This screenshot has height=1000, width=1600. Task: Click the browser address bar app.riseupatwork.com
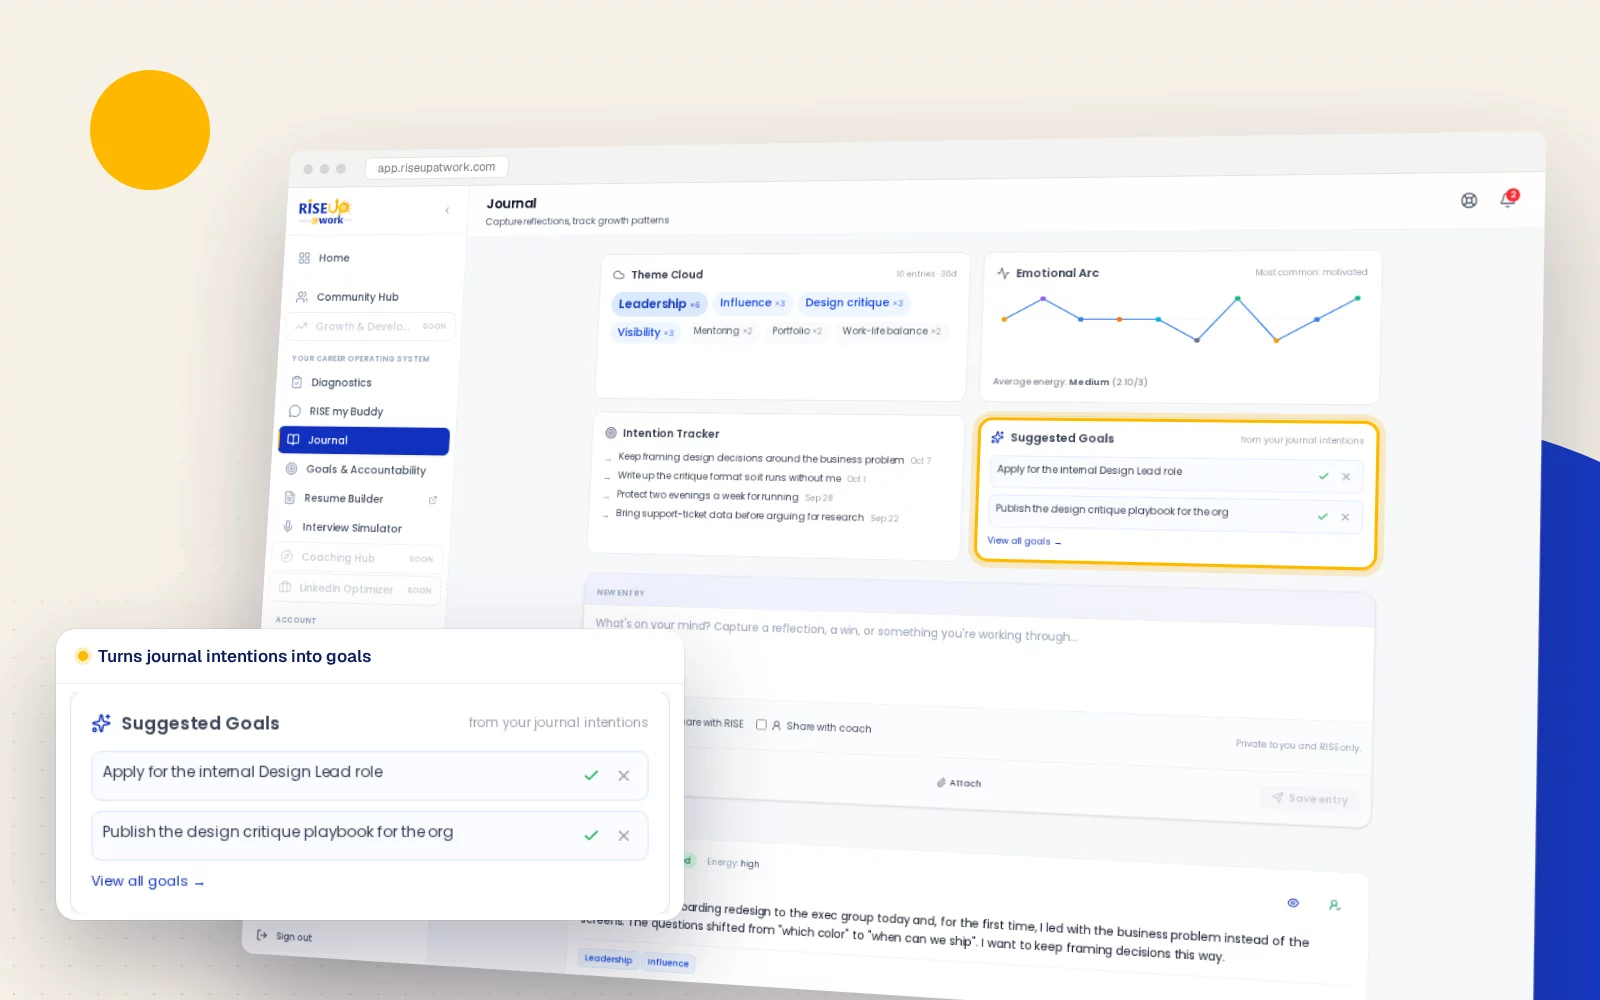[x=436, y=167]
